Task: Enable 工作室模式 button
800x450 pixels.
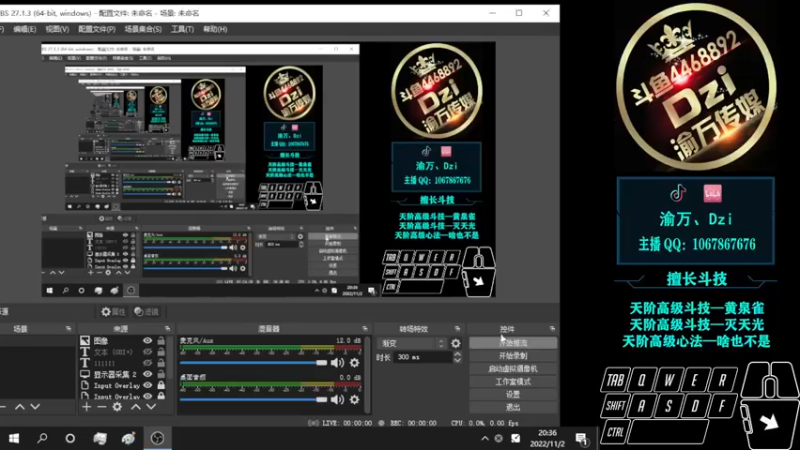Action: coord(513,381)
